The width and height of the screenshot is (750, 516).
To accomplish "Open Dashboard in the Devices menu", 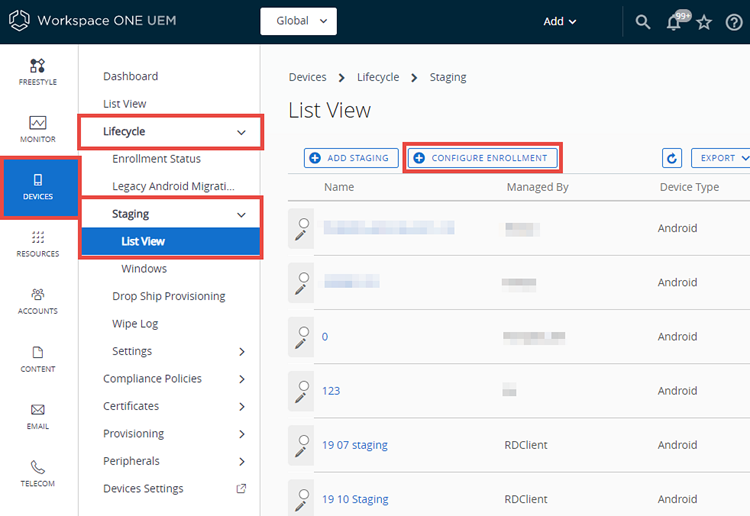I will pos(131,76).
